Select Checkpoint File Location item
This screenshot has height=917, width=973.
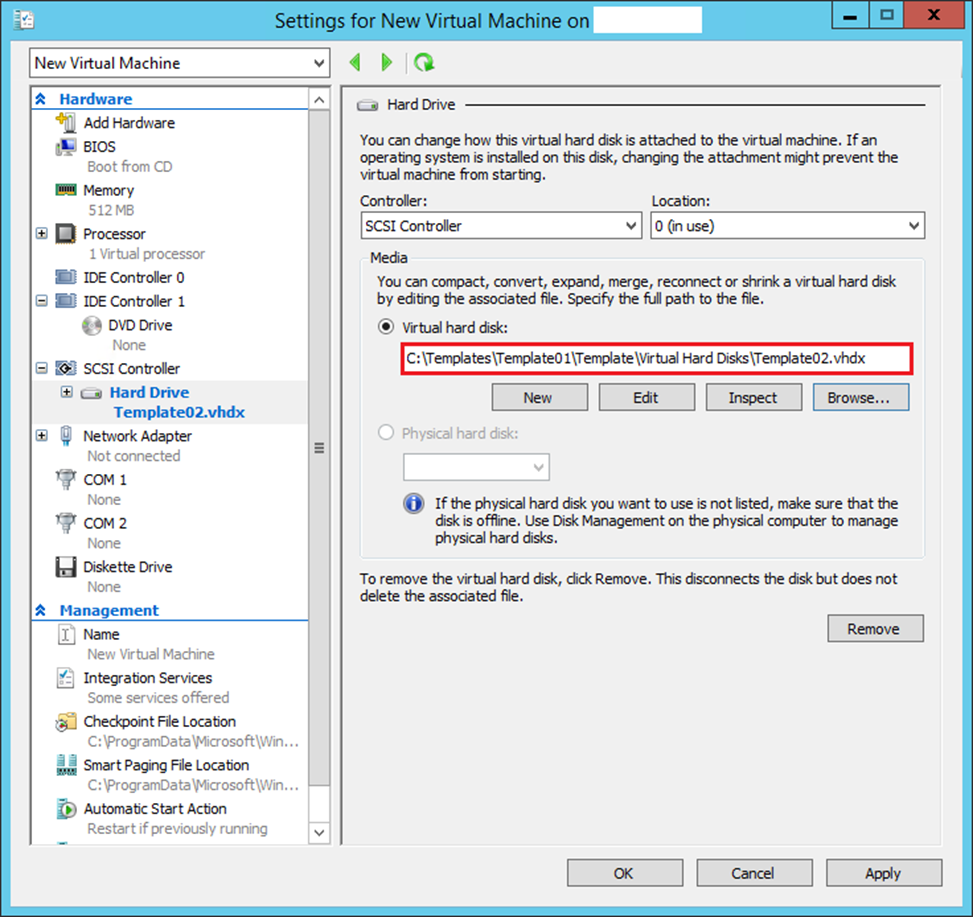159,722
